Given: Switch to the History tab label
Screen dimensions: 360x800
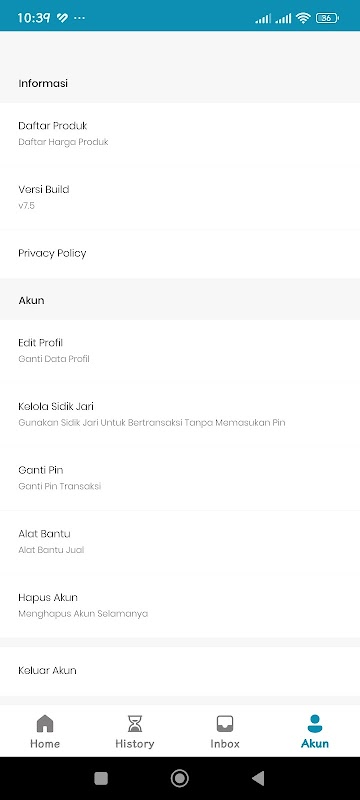Looking at the screenshot, I should (135, 744).
